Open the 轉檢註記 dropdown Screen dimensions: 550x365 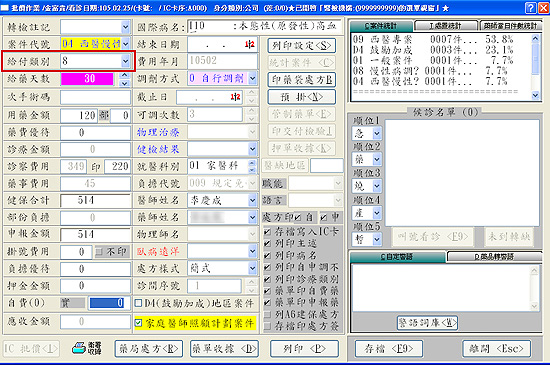(x=125, y=27)
